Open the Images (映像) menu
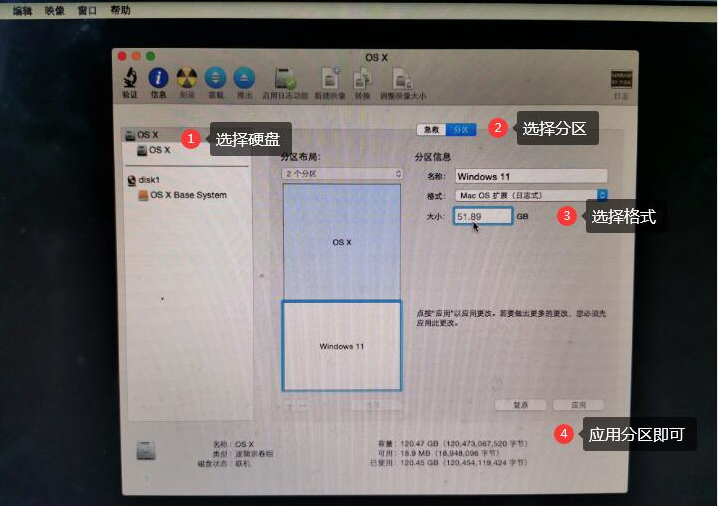718x506 pixels. tap(54, 10)
